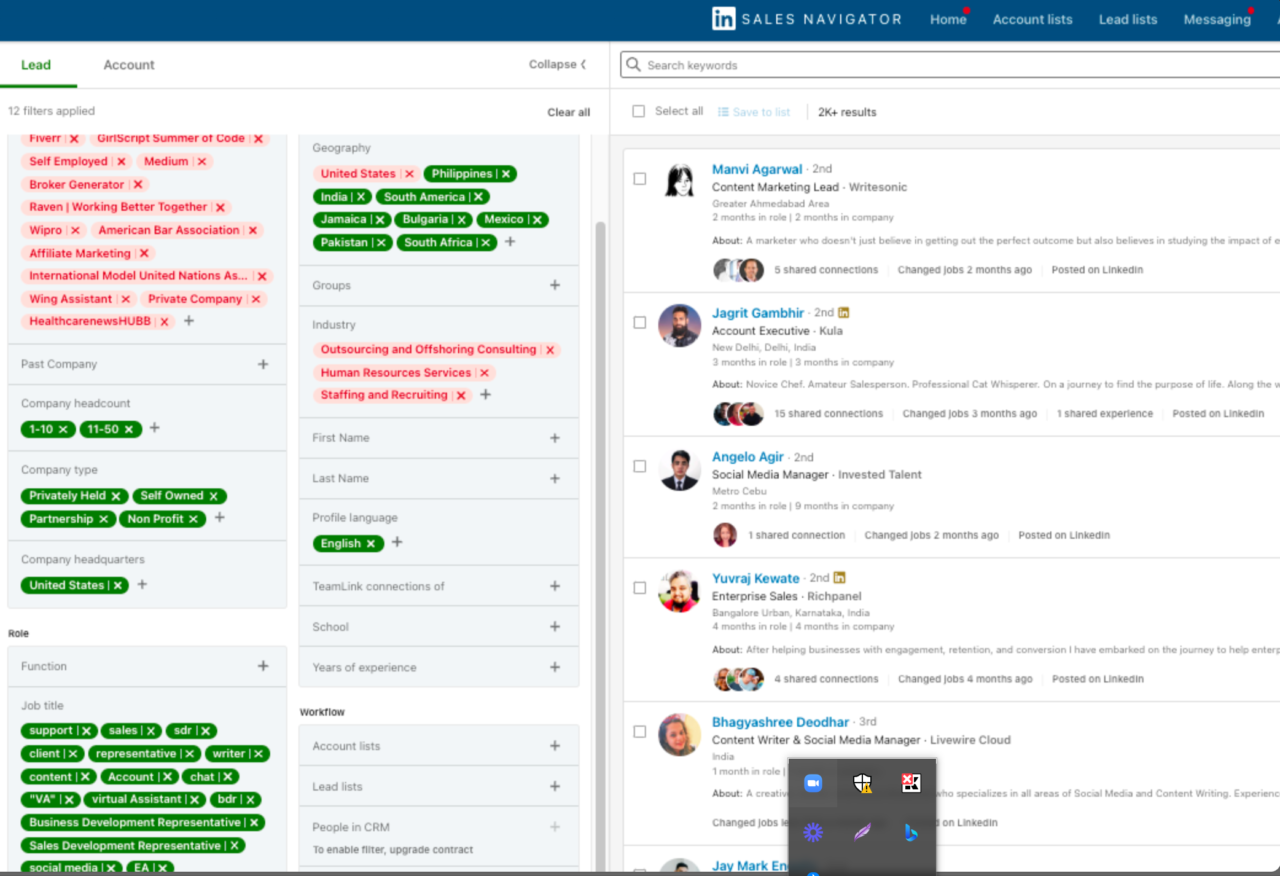1280x876 pixels.
Task: Click the search magnifier in the keywords bar
Action: [x=632, y=64]
